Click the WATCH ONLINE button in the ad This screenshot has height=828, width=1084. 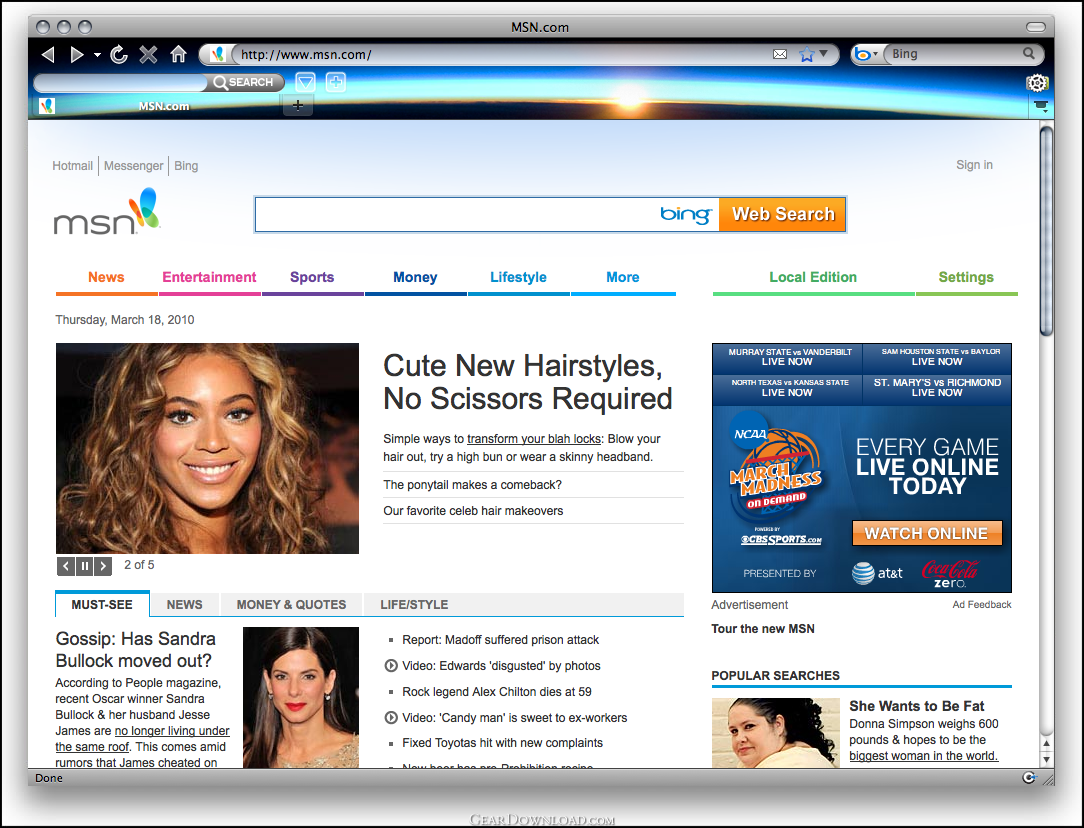pos(926,534)
